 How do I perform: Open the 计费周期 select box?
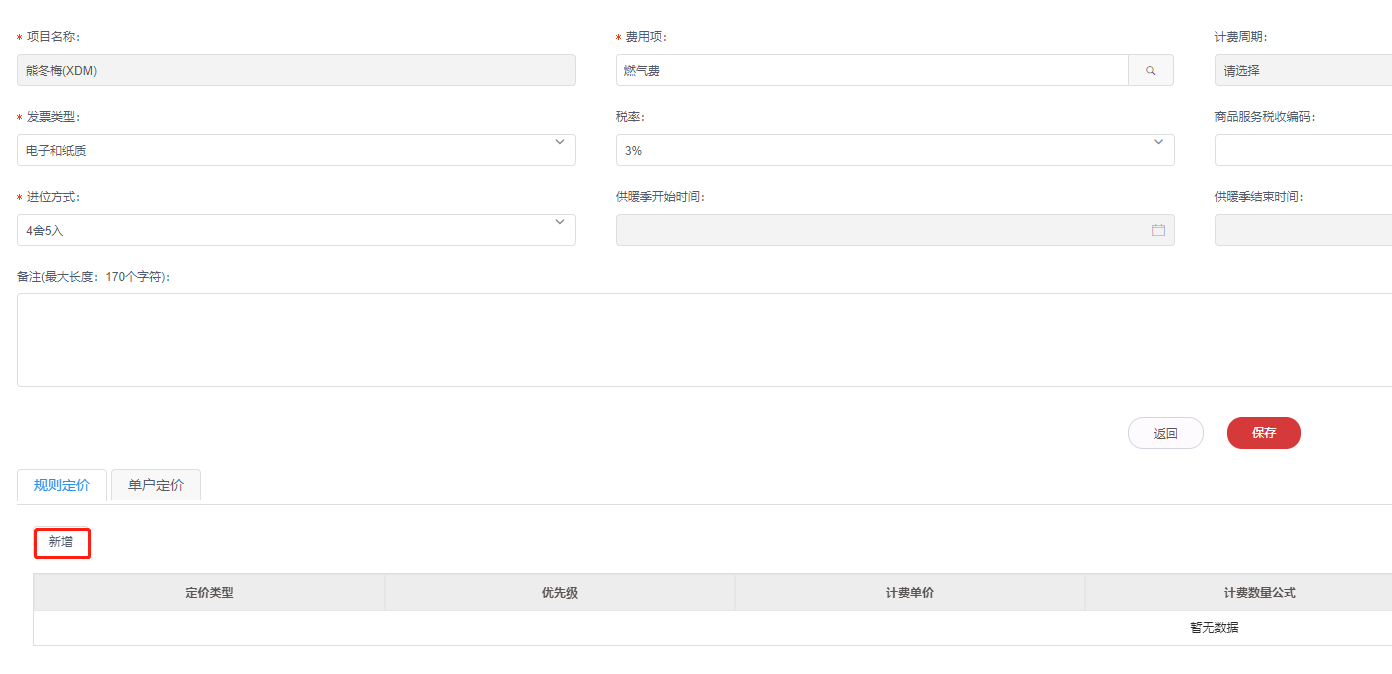1302,70
